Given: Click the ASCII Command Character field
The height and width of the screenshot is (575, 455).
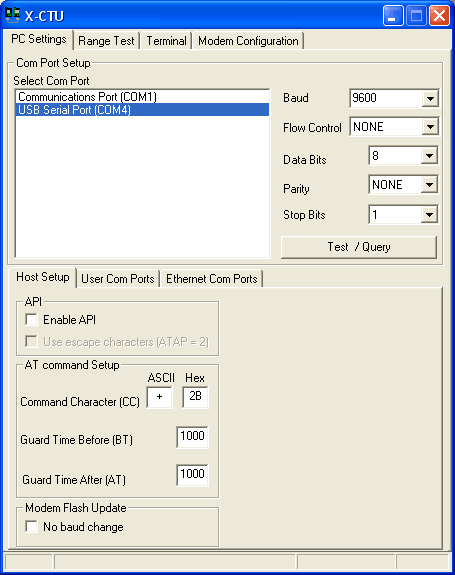Looking at the screenshot, I should tap(159, 397).
